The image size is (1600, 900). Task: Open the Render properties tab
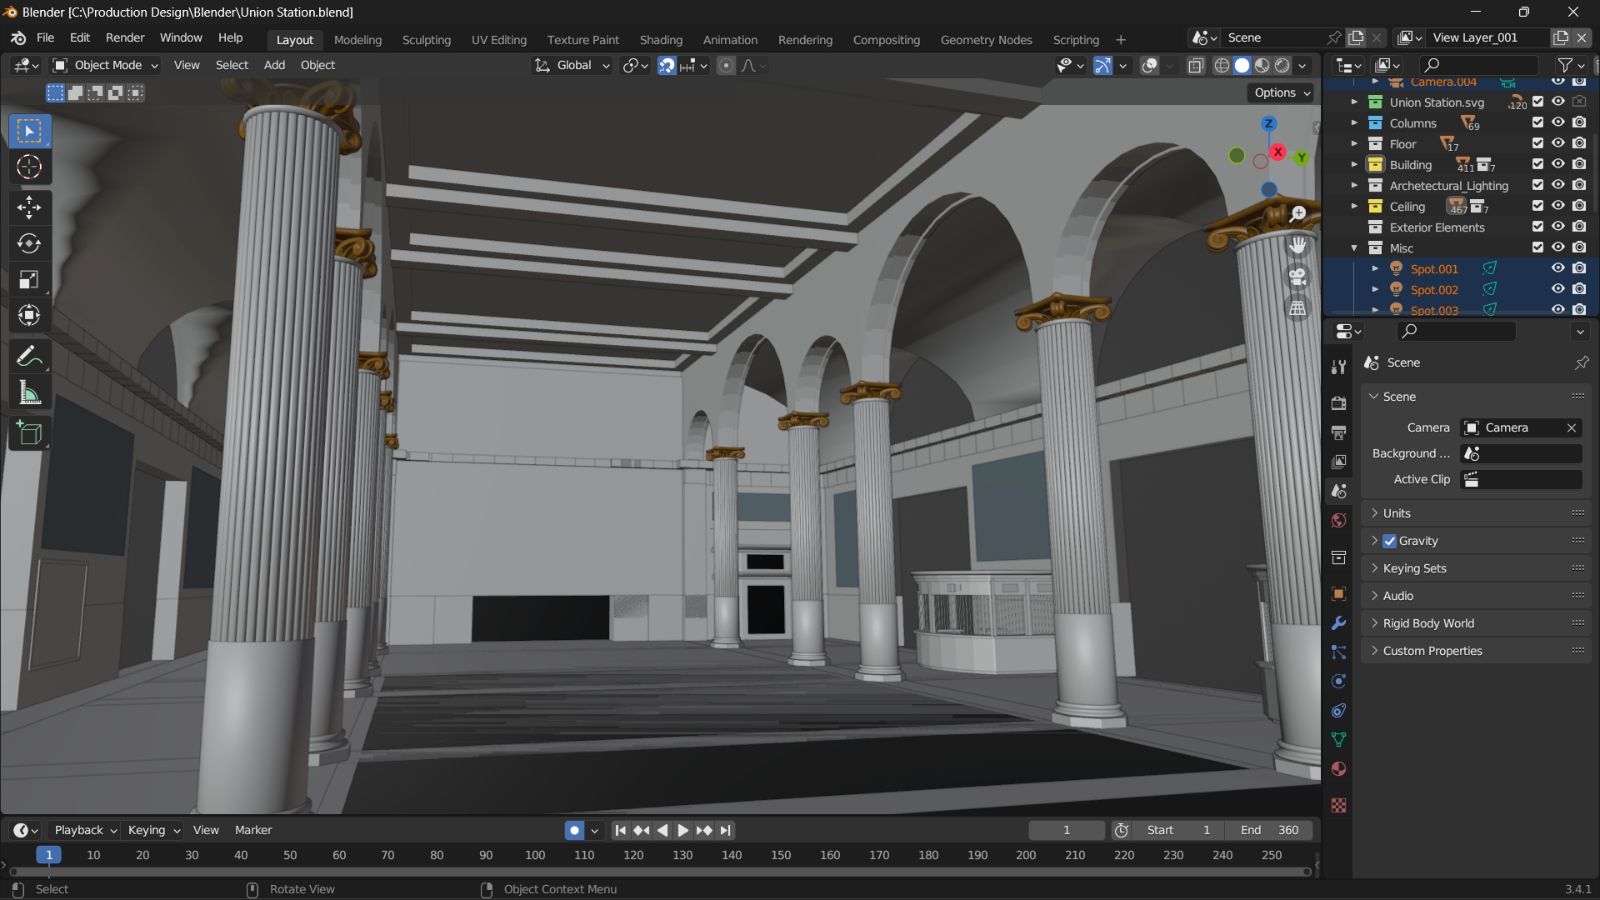click(x=1339, y=403)
